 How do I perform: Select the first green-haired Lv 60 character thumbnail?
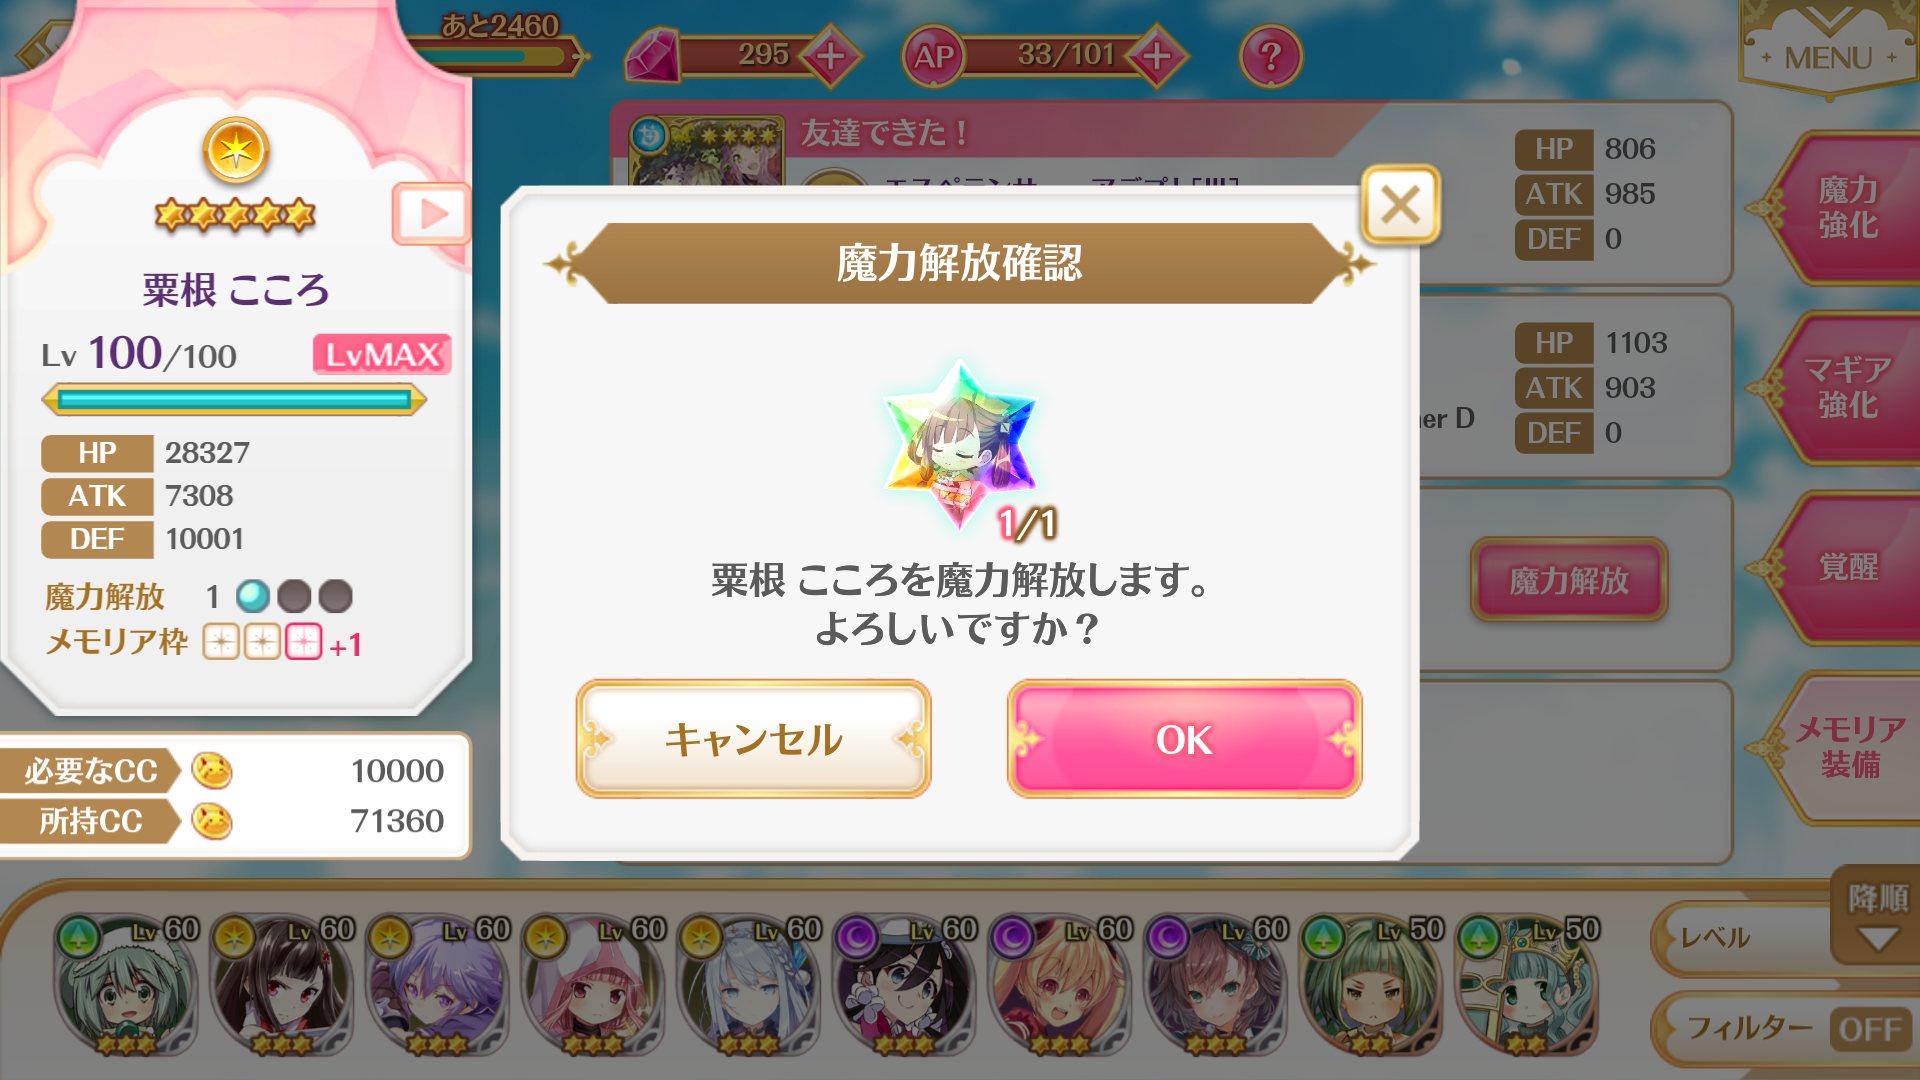coord(126,985)
